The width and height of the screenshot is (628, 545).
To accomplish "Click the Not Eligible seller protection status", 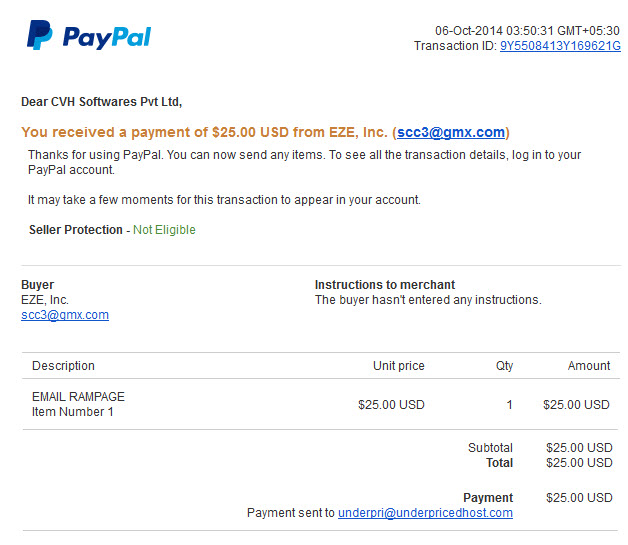I will [164, 230].
